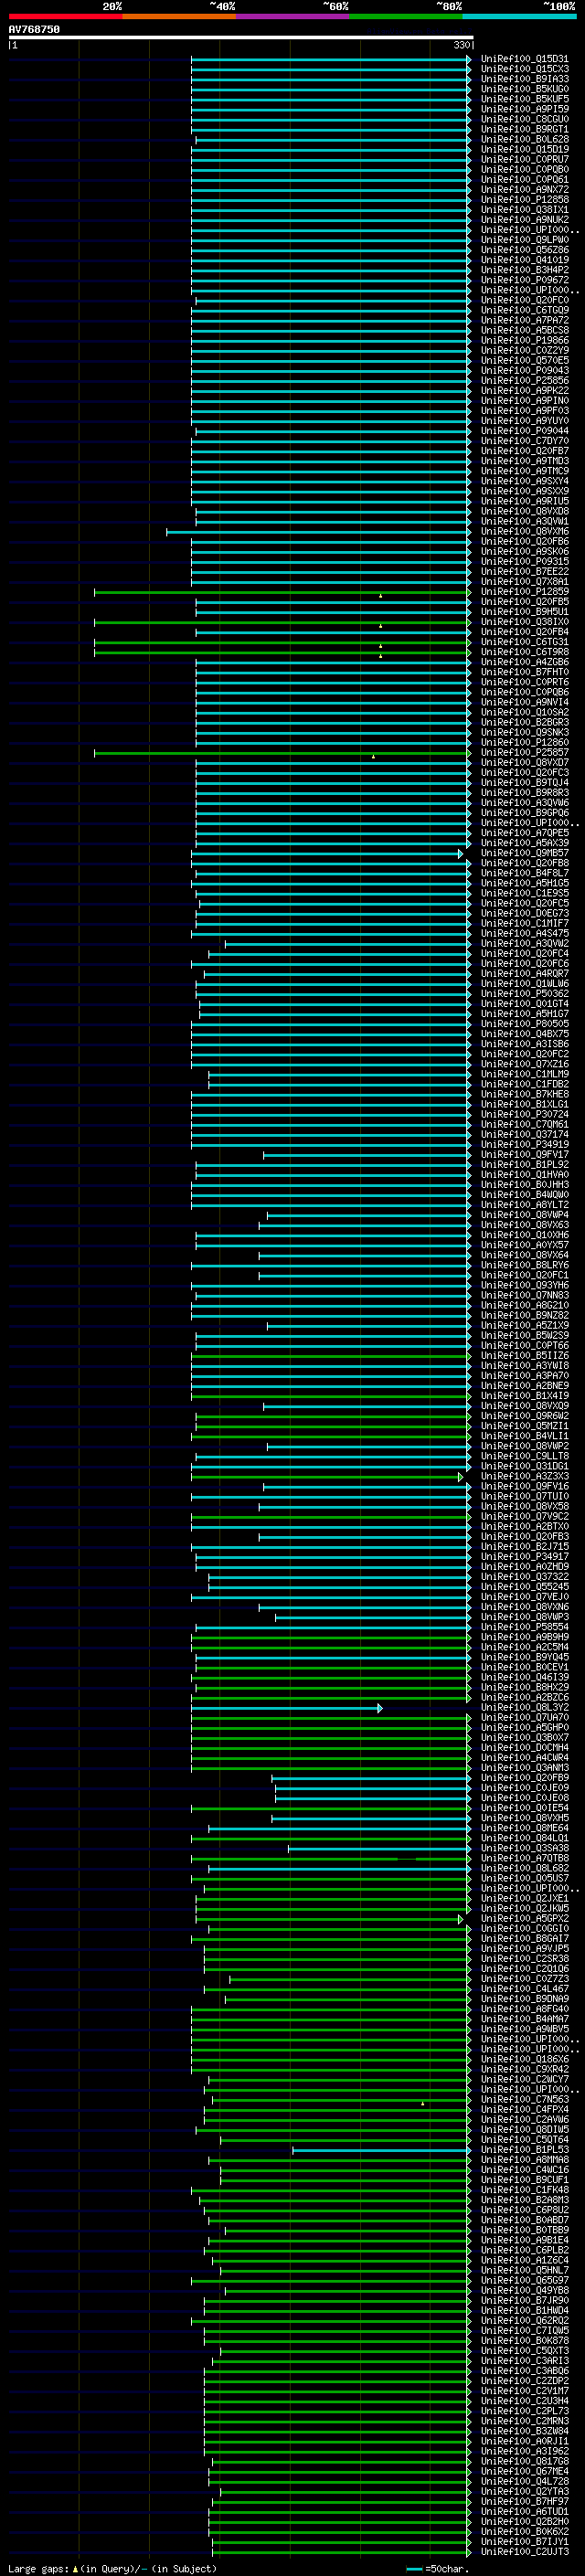Open hit UniRef100_Q15CX3
This screenshot has width=585, height=2576.
(x=525, y=69)
